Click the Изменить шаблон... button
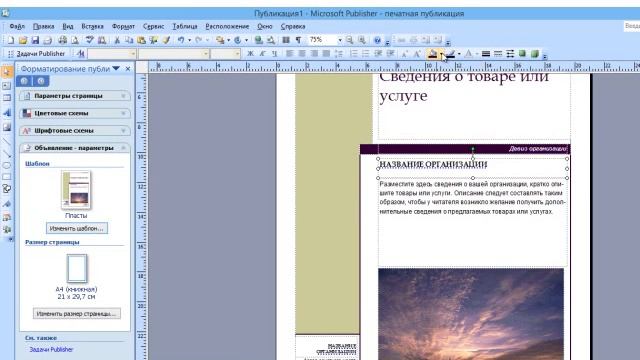The image size is (640, 360). [77, 228]
